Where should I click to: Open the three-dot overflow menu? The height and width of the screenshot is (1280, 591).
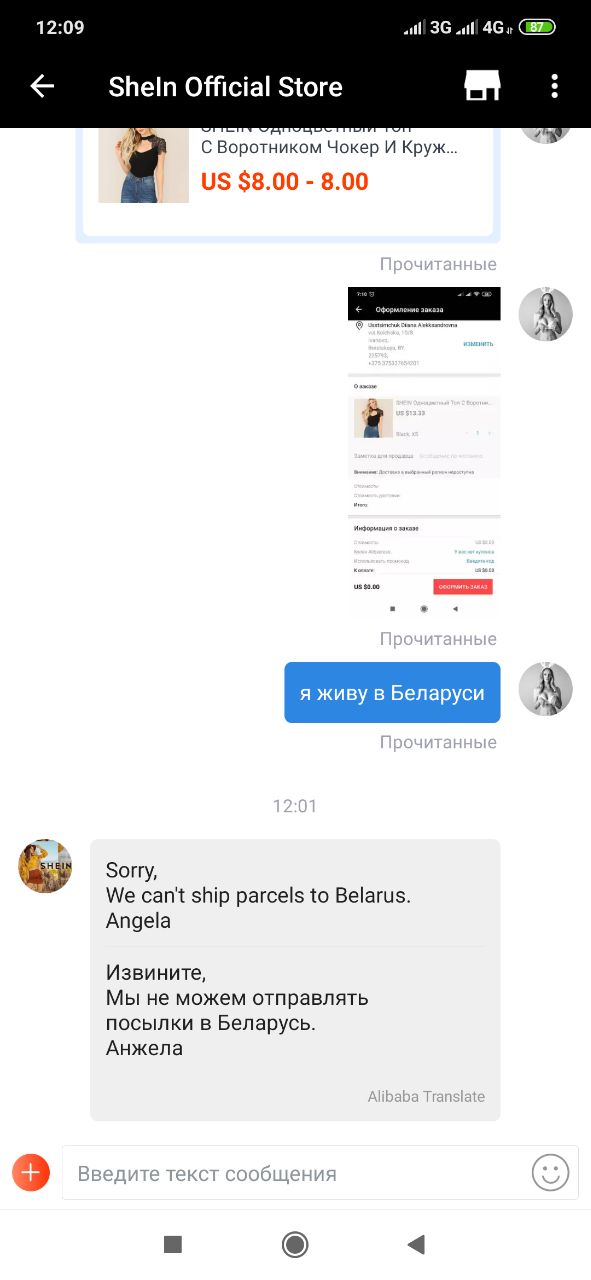(x=554, y=87)
